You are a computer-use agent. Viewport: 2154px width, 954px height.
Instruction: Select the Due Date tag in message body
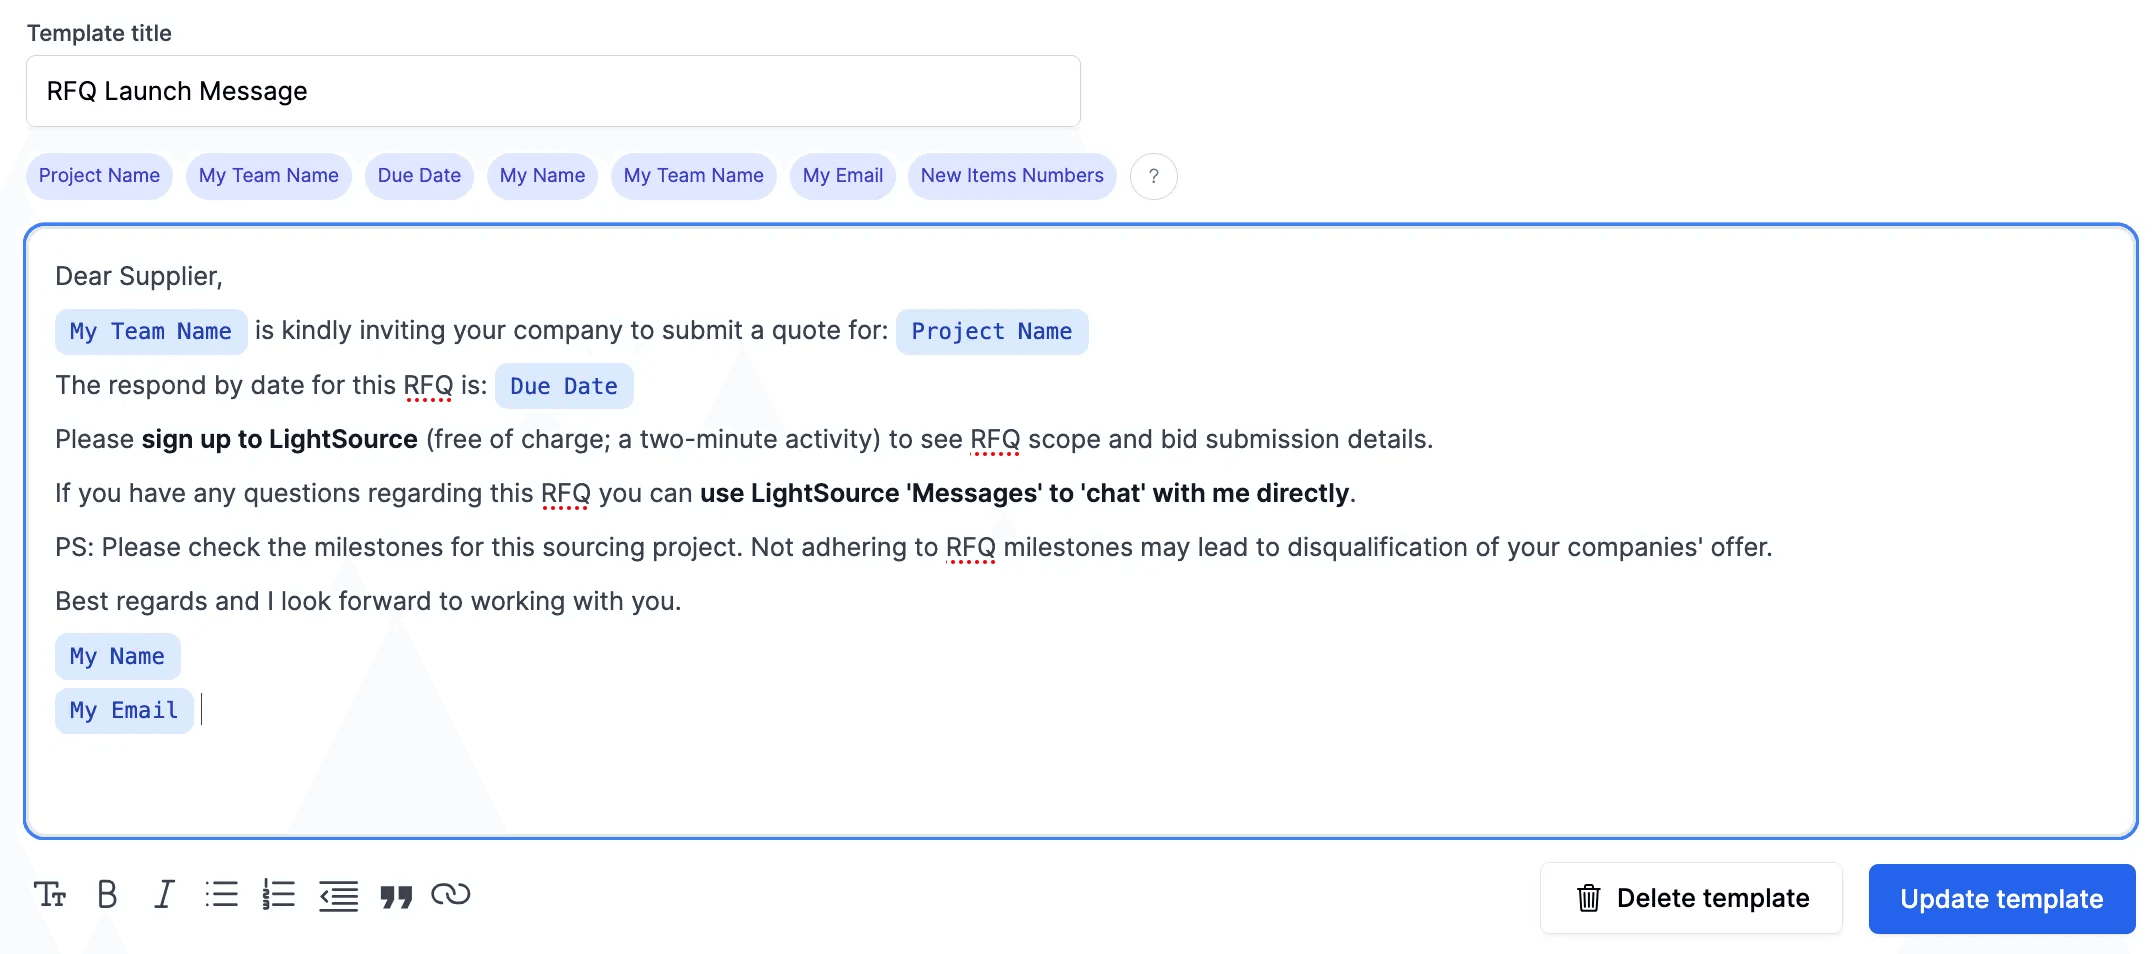(x=564, y=386)
